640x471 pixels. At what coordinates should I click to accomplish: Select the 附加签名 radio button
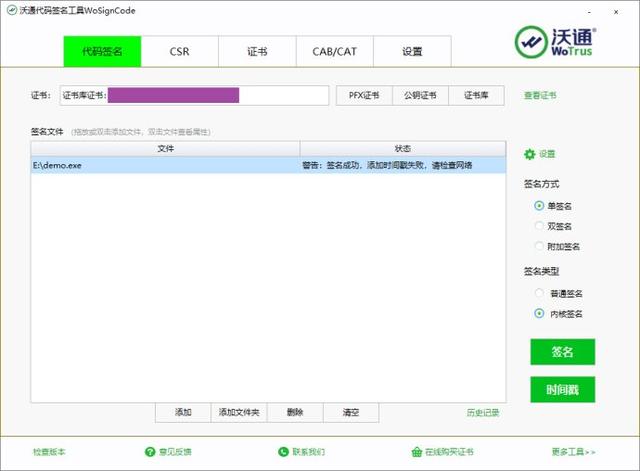coord(539,246)
